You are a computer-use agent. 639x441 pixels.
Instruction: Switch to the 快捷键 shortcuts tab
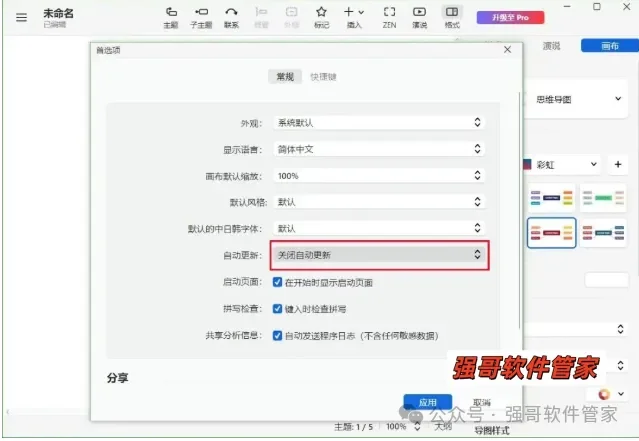[x=323, y=77]
